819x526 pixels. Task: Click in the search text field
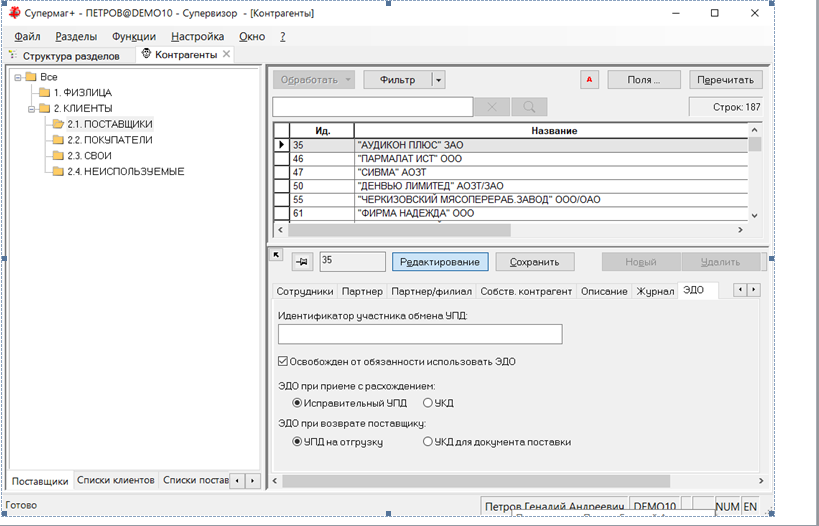tap(372, 107)
